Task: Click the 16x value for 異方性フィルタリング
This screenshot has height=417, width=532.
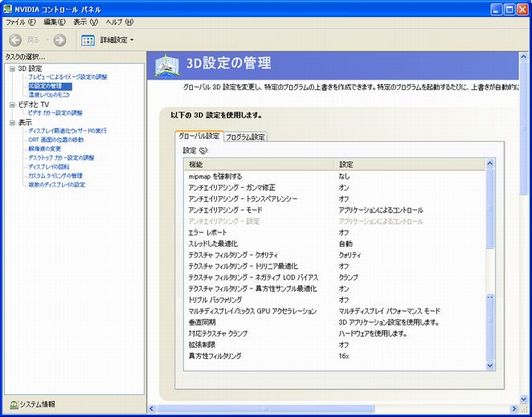Action: coord(344,356)
